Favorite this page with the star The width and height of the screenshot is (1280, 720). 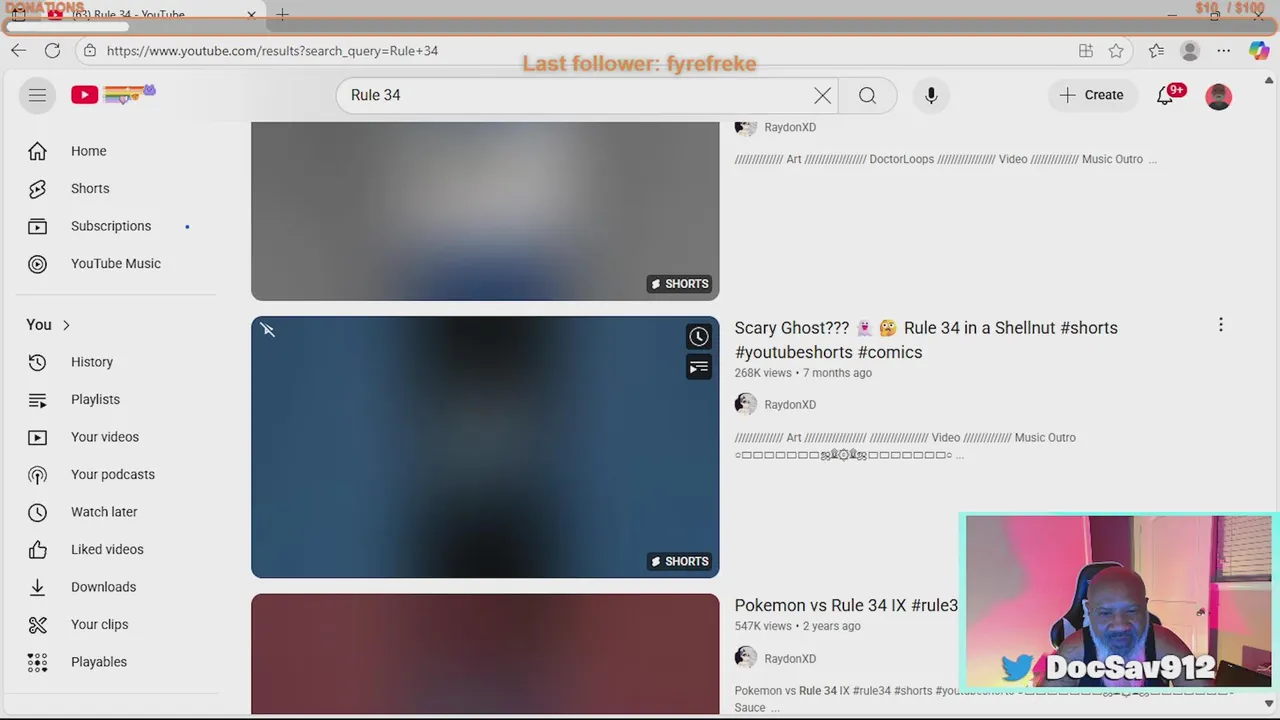pos(1116,51)
